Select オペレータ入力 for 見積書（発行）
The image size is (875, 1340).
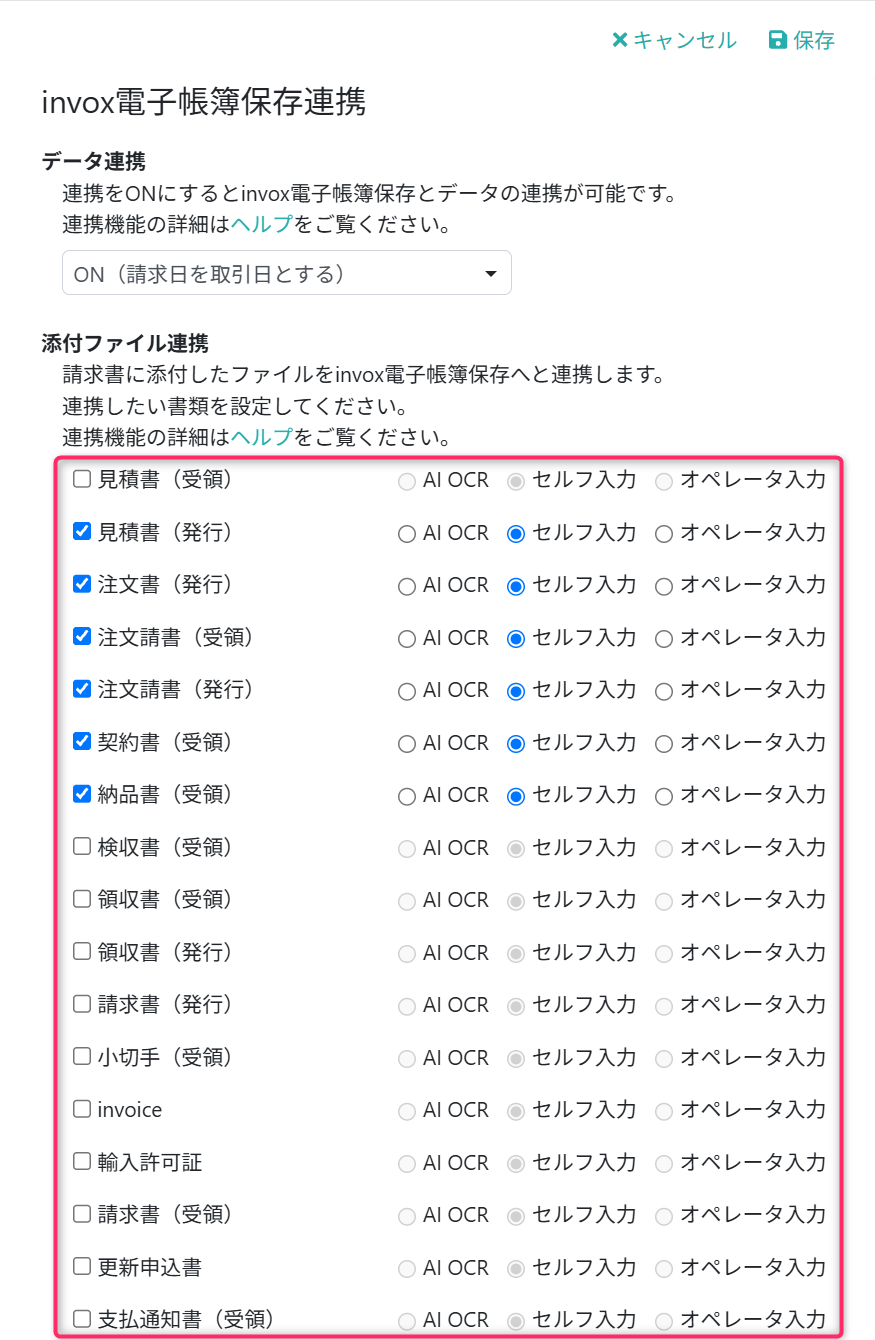(x=664, y=534)
